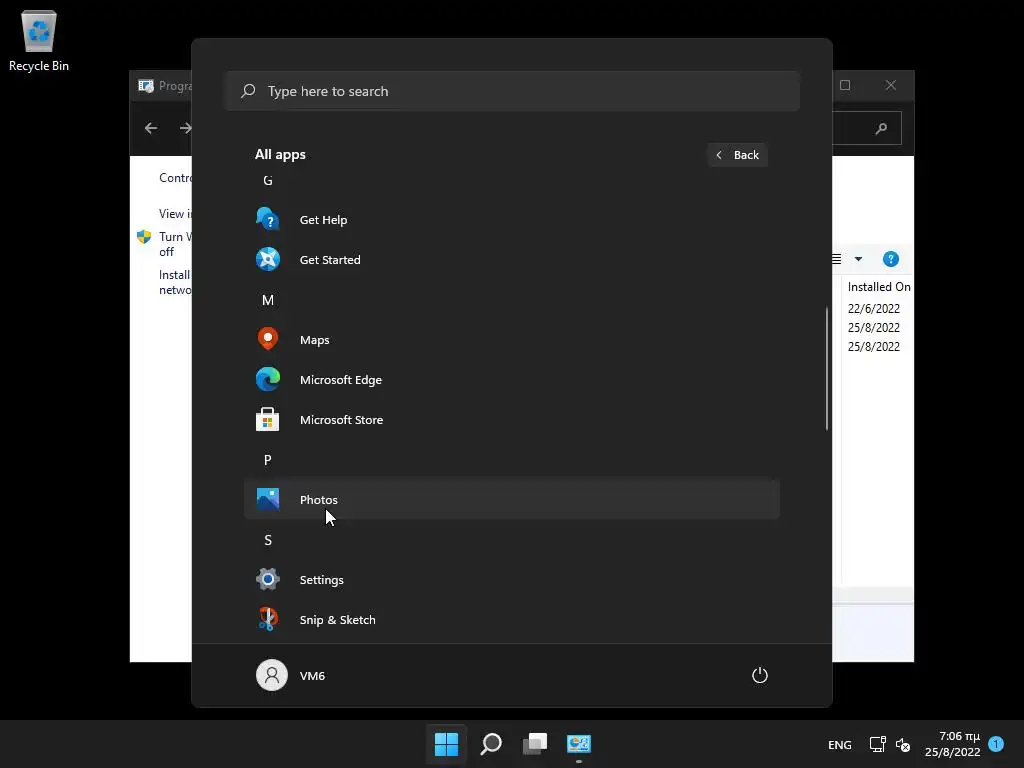Screen dimensions: 1024x768
Task: Open notification badge in taskbar
Action: (x=996, y=744)
